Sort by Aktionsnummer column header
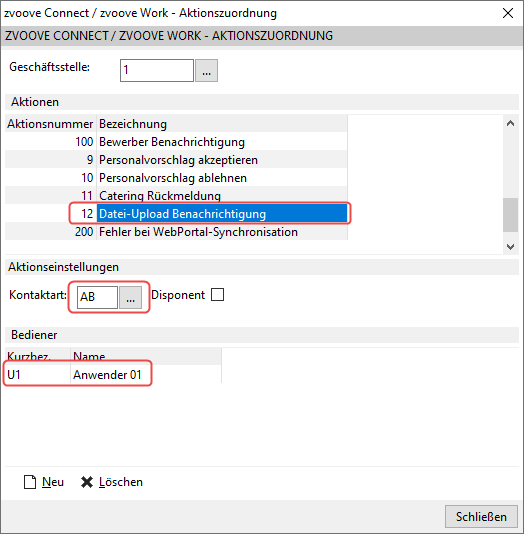 pyautogui.click(x=50, y=124)
